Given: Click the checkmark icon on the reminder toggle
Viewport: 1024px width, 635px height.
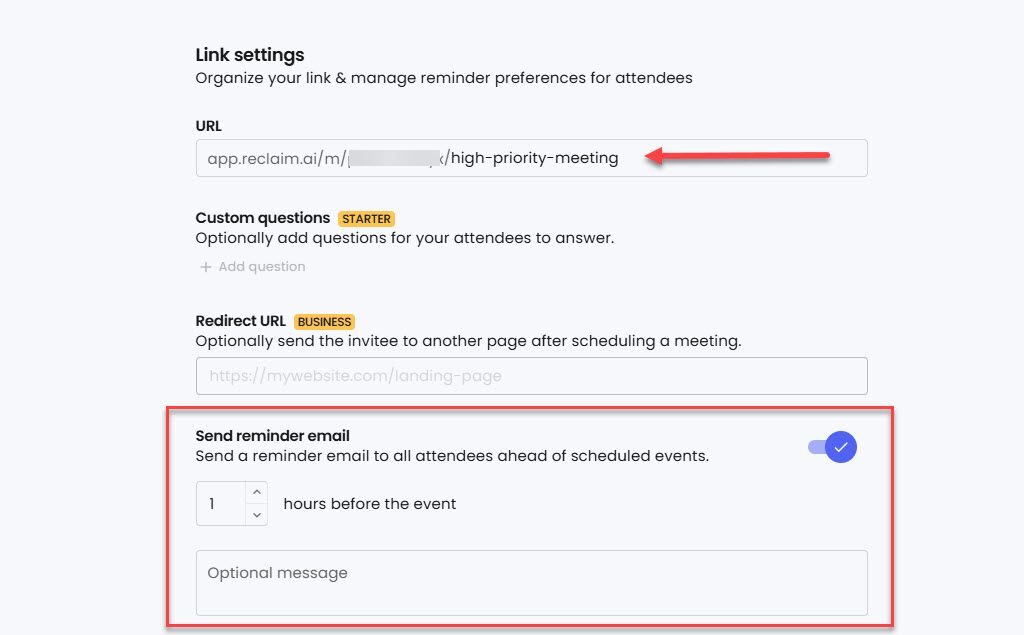Looking at the screenshot, I should pyautogui.click(x=843, y=447).
